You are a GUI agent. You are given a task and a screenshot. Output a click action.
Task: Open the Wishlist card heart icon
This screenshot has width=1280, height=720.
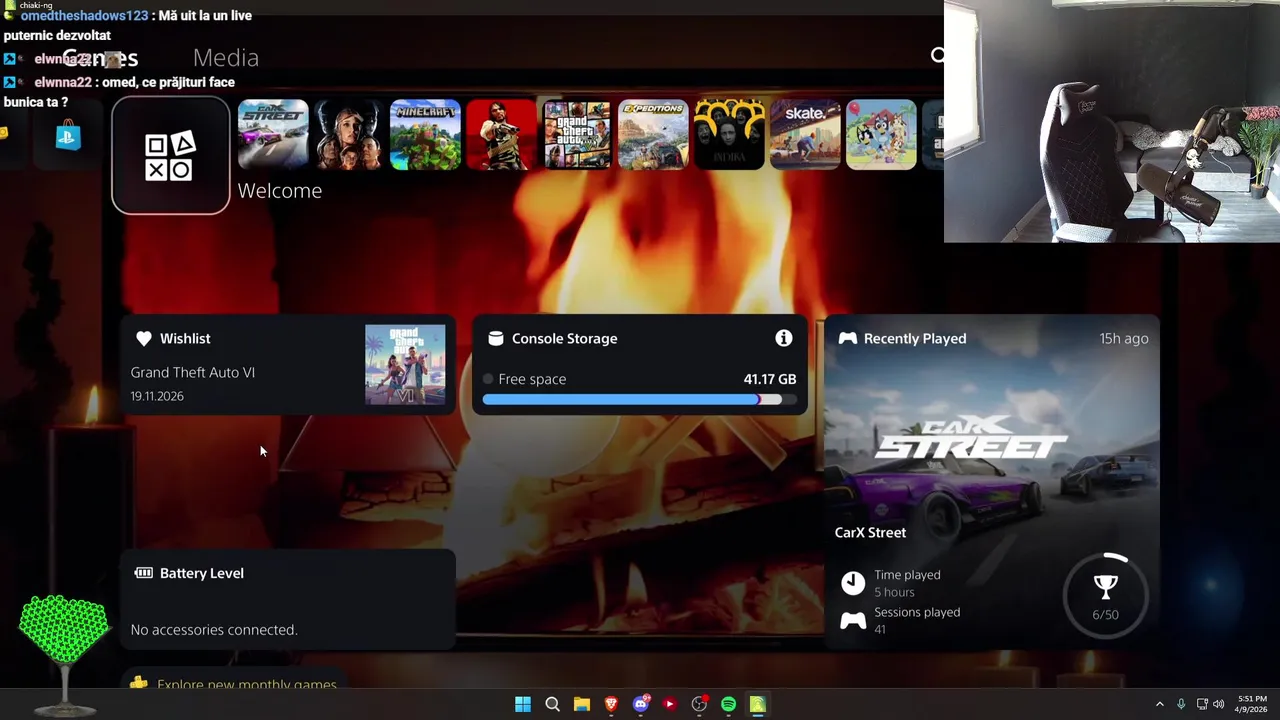click(144, 339)
